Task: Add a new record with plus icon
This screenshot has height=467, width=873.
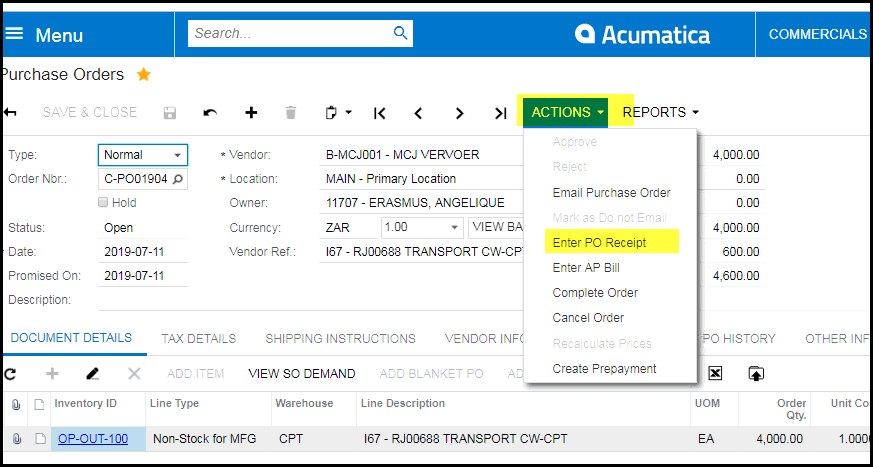Action: click(x=251, y=113)
